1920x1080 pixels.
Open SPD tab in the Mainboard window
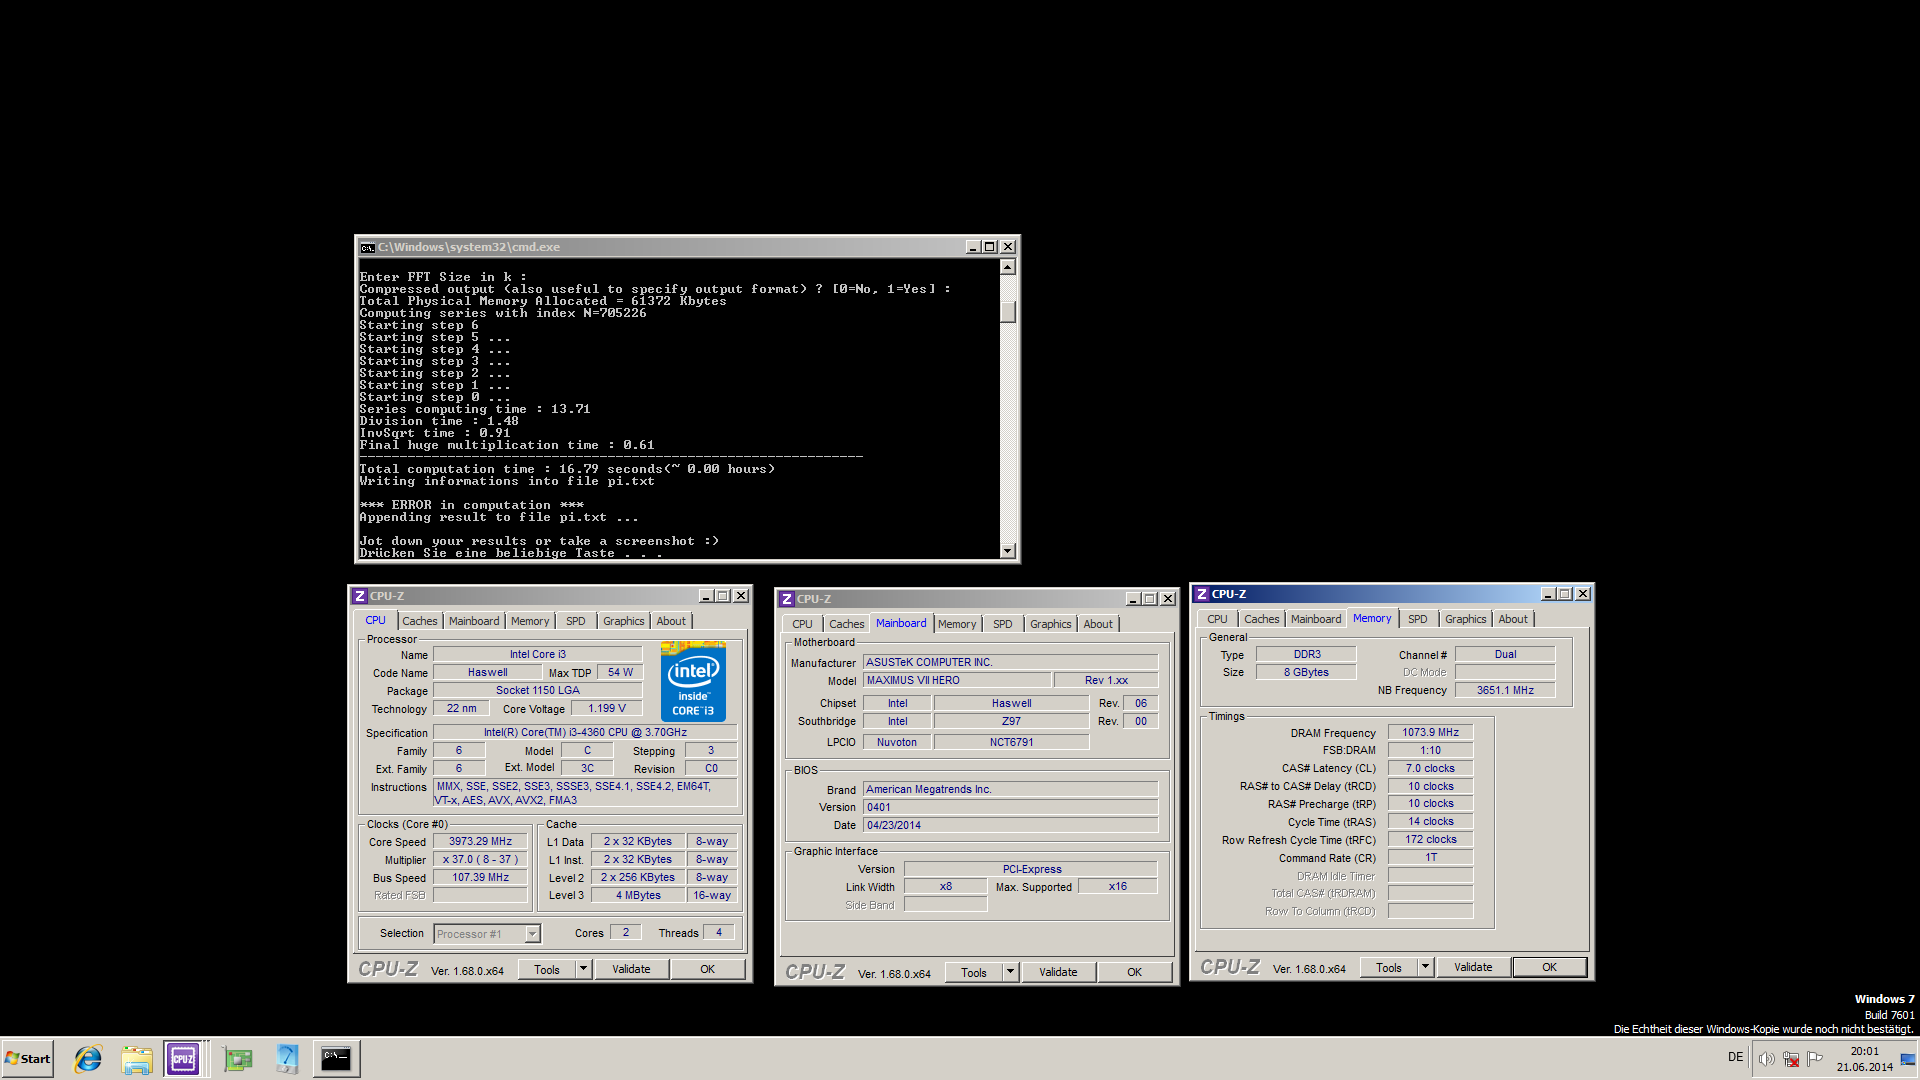pyautogui.click(x=1003, y=624)
